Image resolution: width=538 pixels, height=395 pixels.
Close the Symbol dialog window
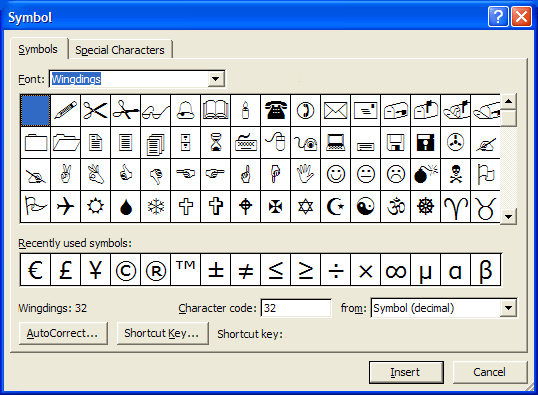[522, 16]
